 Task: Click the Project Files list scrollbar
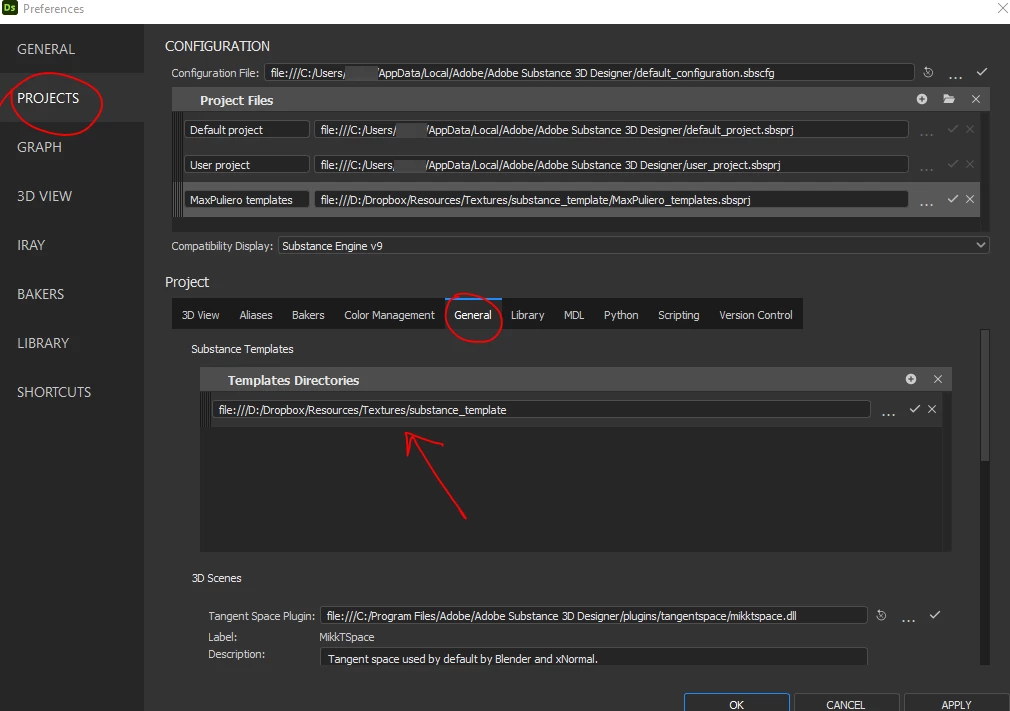pyautogui.click(x=985, y=171)
